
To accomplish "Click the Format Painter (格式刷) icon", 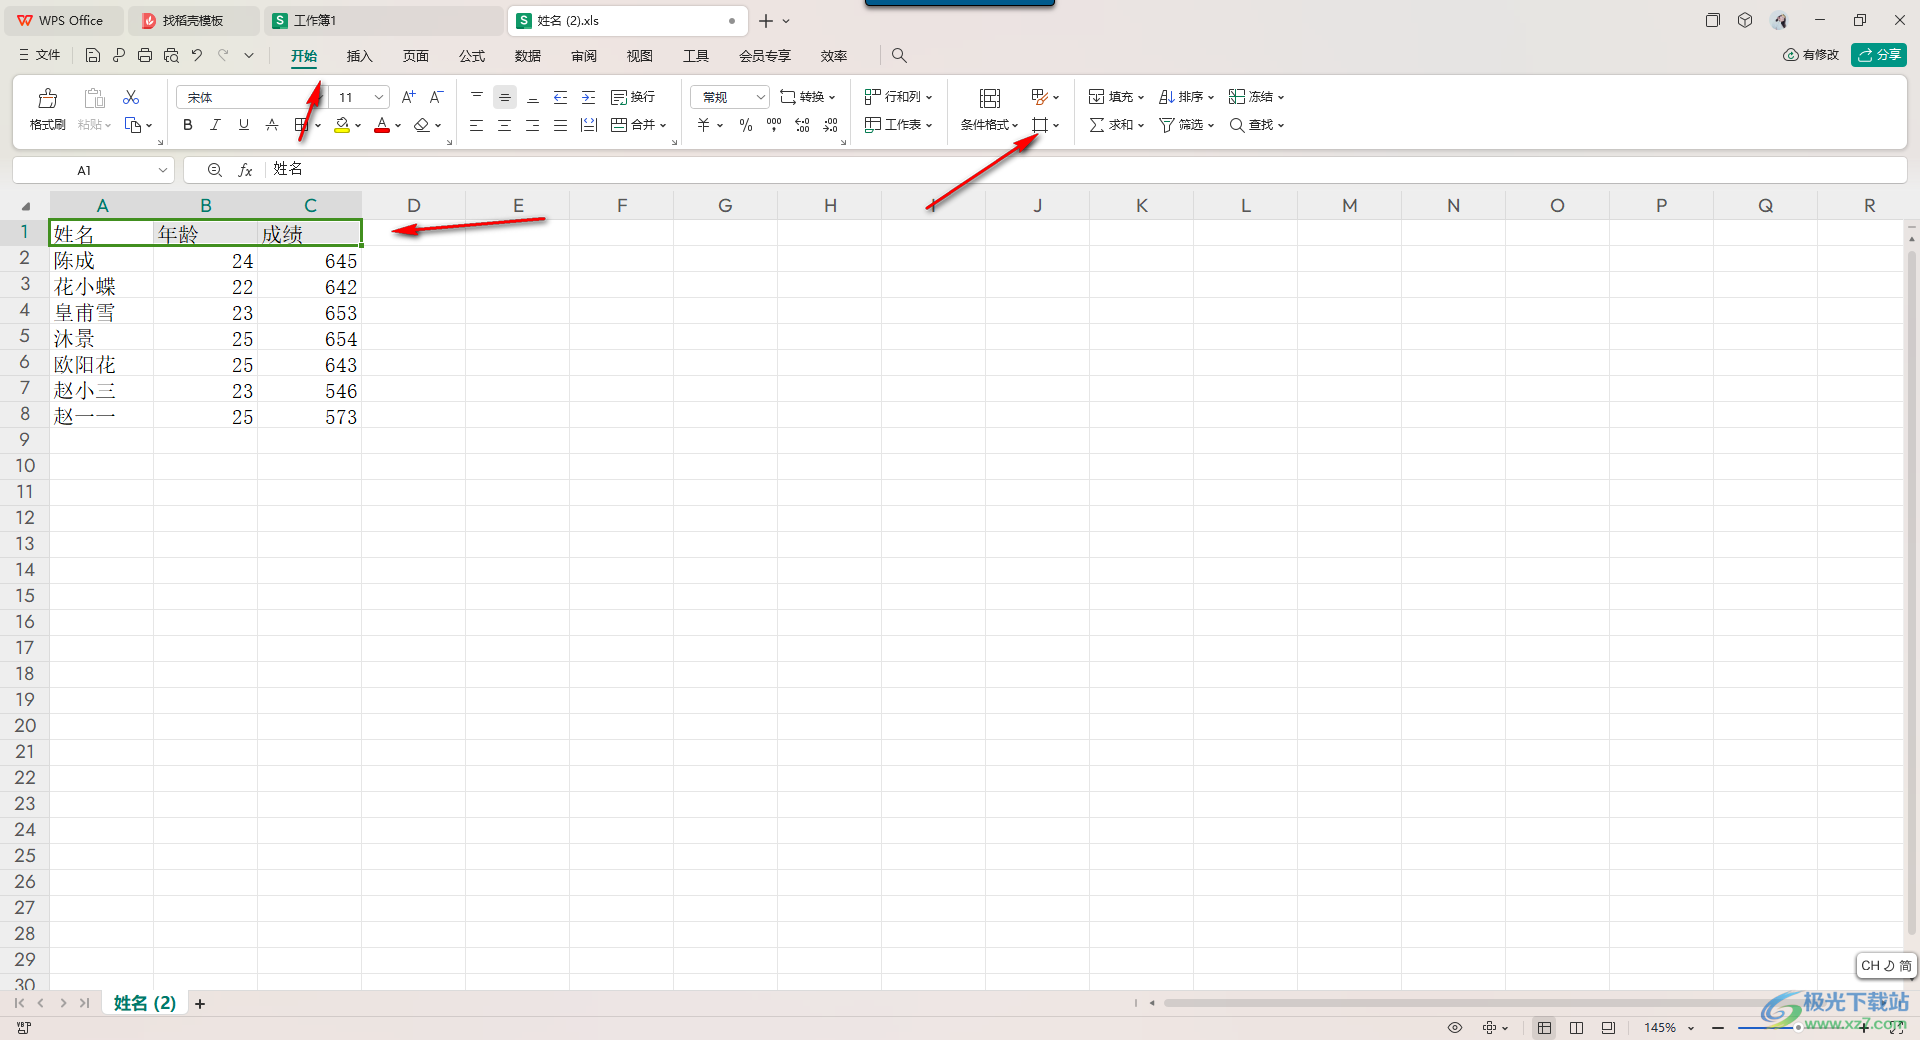I will point(47,110).
